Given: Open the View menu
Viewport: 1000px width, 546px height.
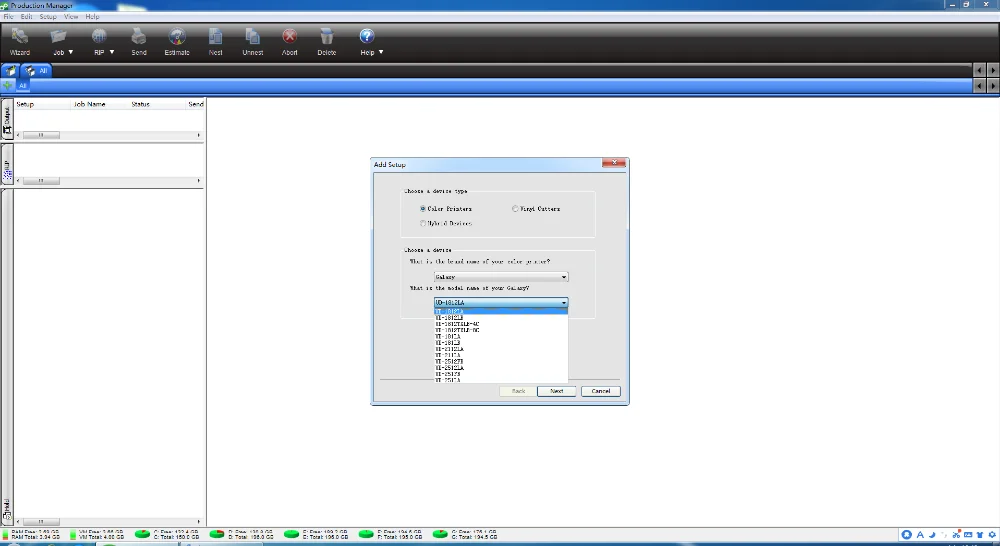Looking at the screenshot, I should (71, 17).
